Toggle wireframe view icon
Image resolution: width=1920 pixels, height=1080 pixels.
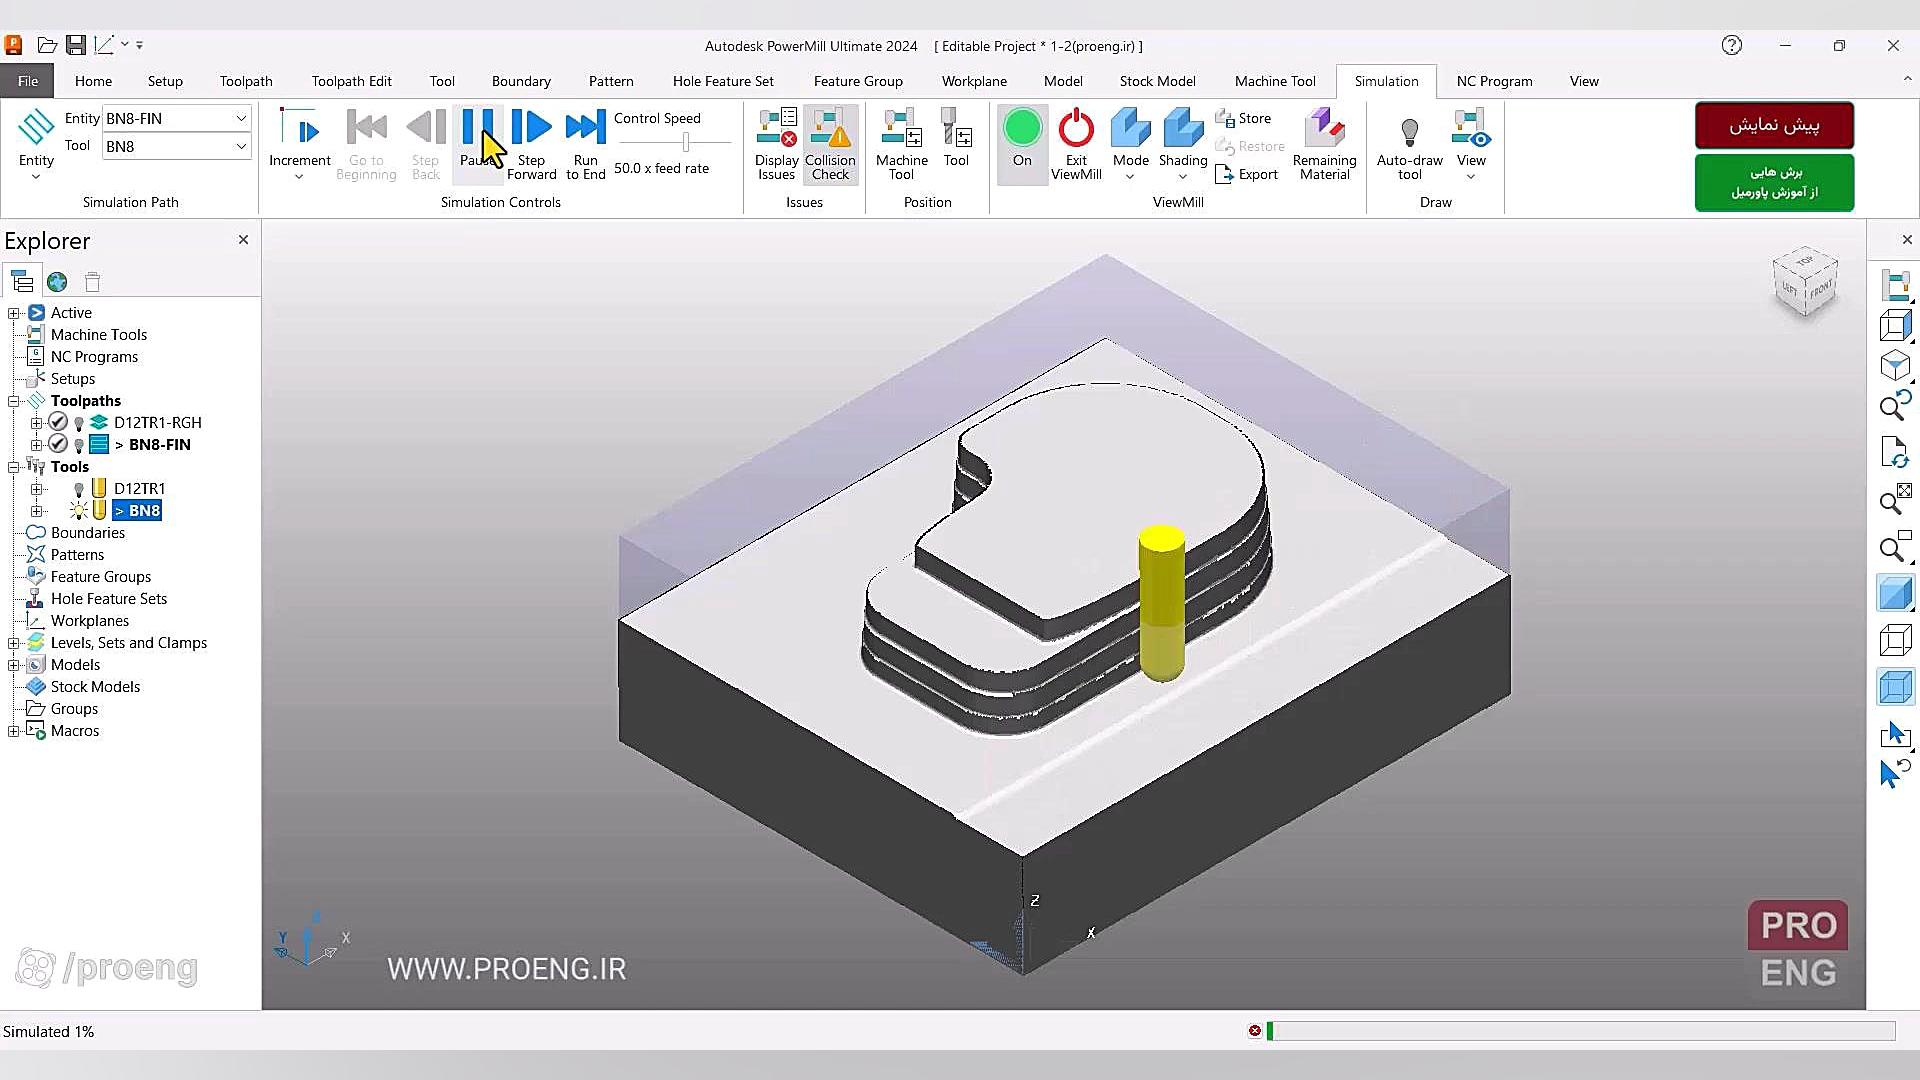click(x=1895, y=640)
